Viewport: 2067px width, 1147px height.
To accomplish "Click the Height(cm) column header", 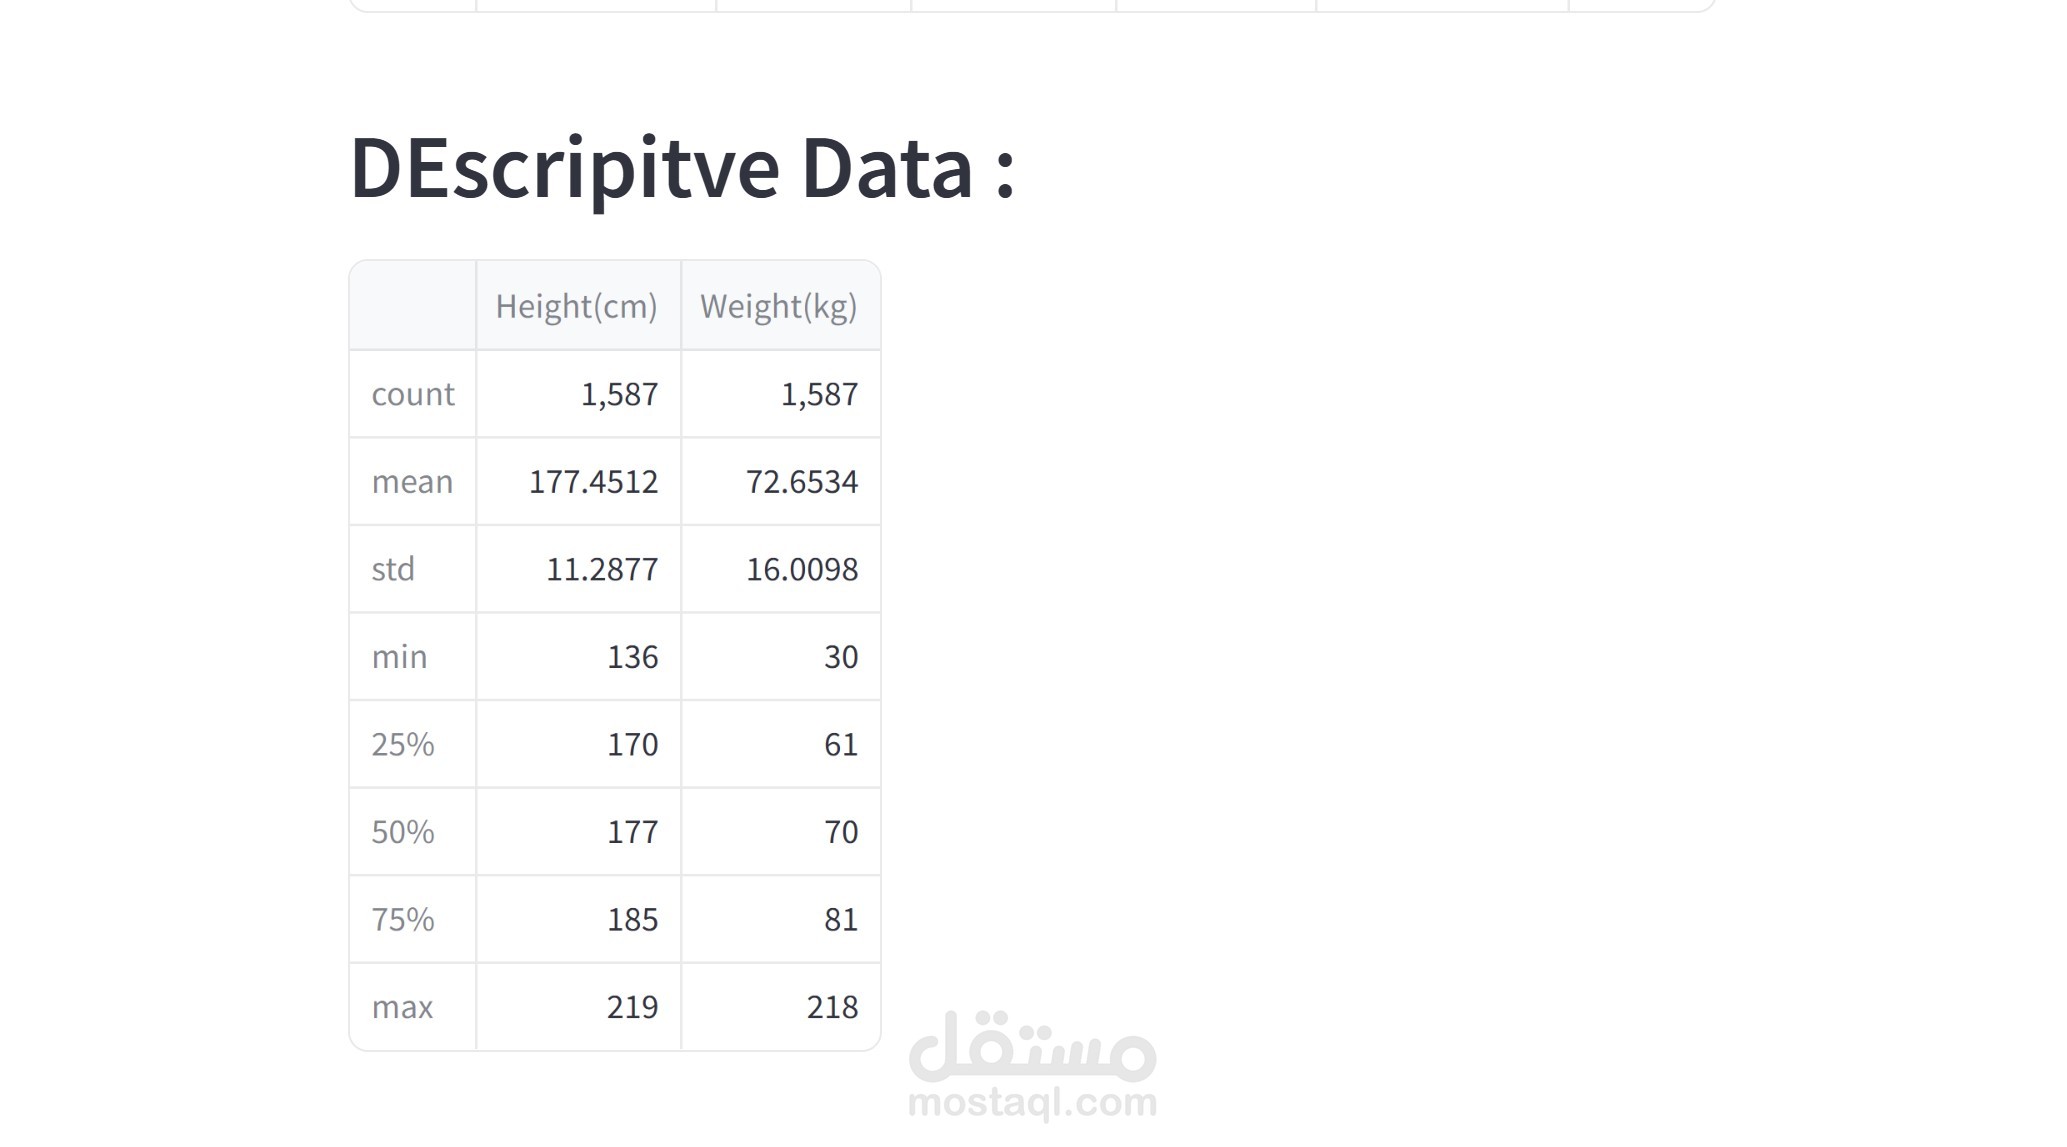I will pyautogui.click(x=577, y=306).
